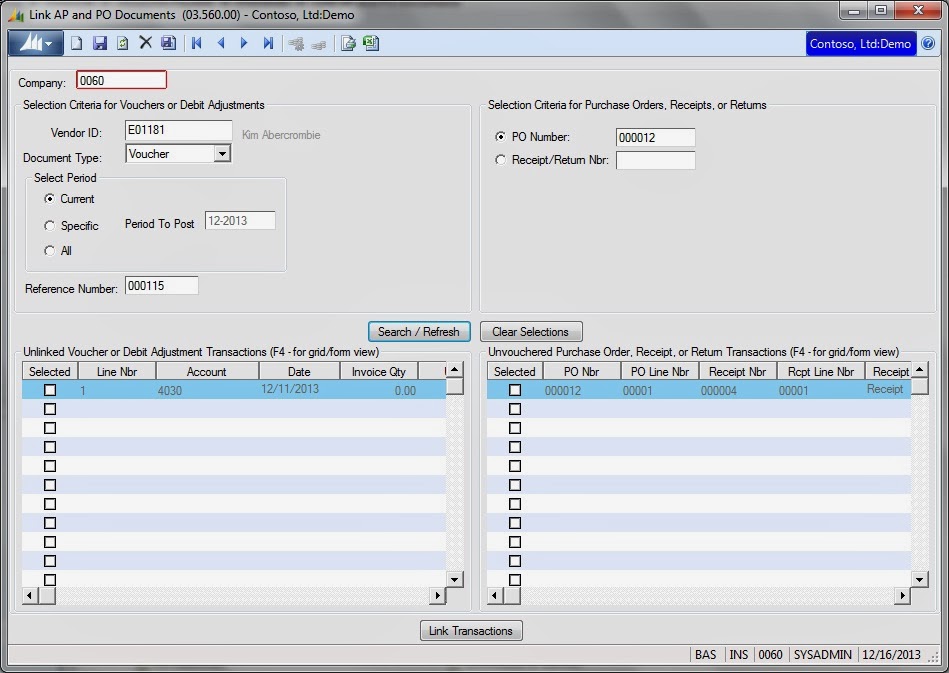Image resolution: width=949 pixels, height=673 pixels.
Task: Click the blue help question mark icon
Action: 928,44
